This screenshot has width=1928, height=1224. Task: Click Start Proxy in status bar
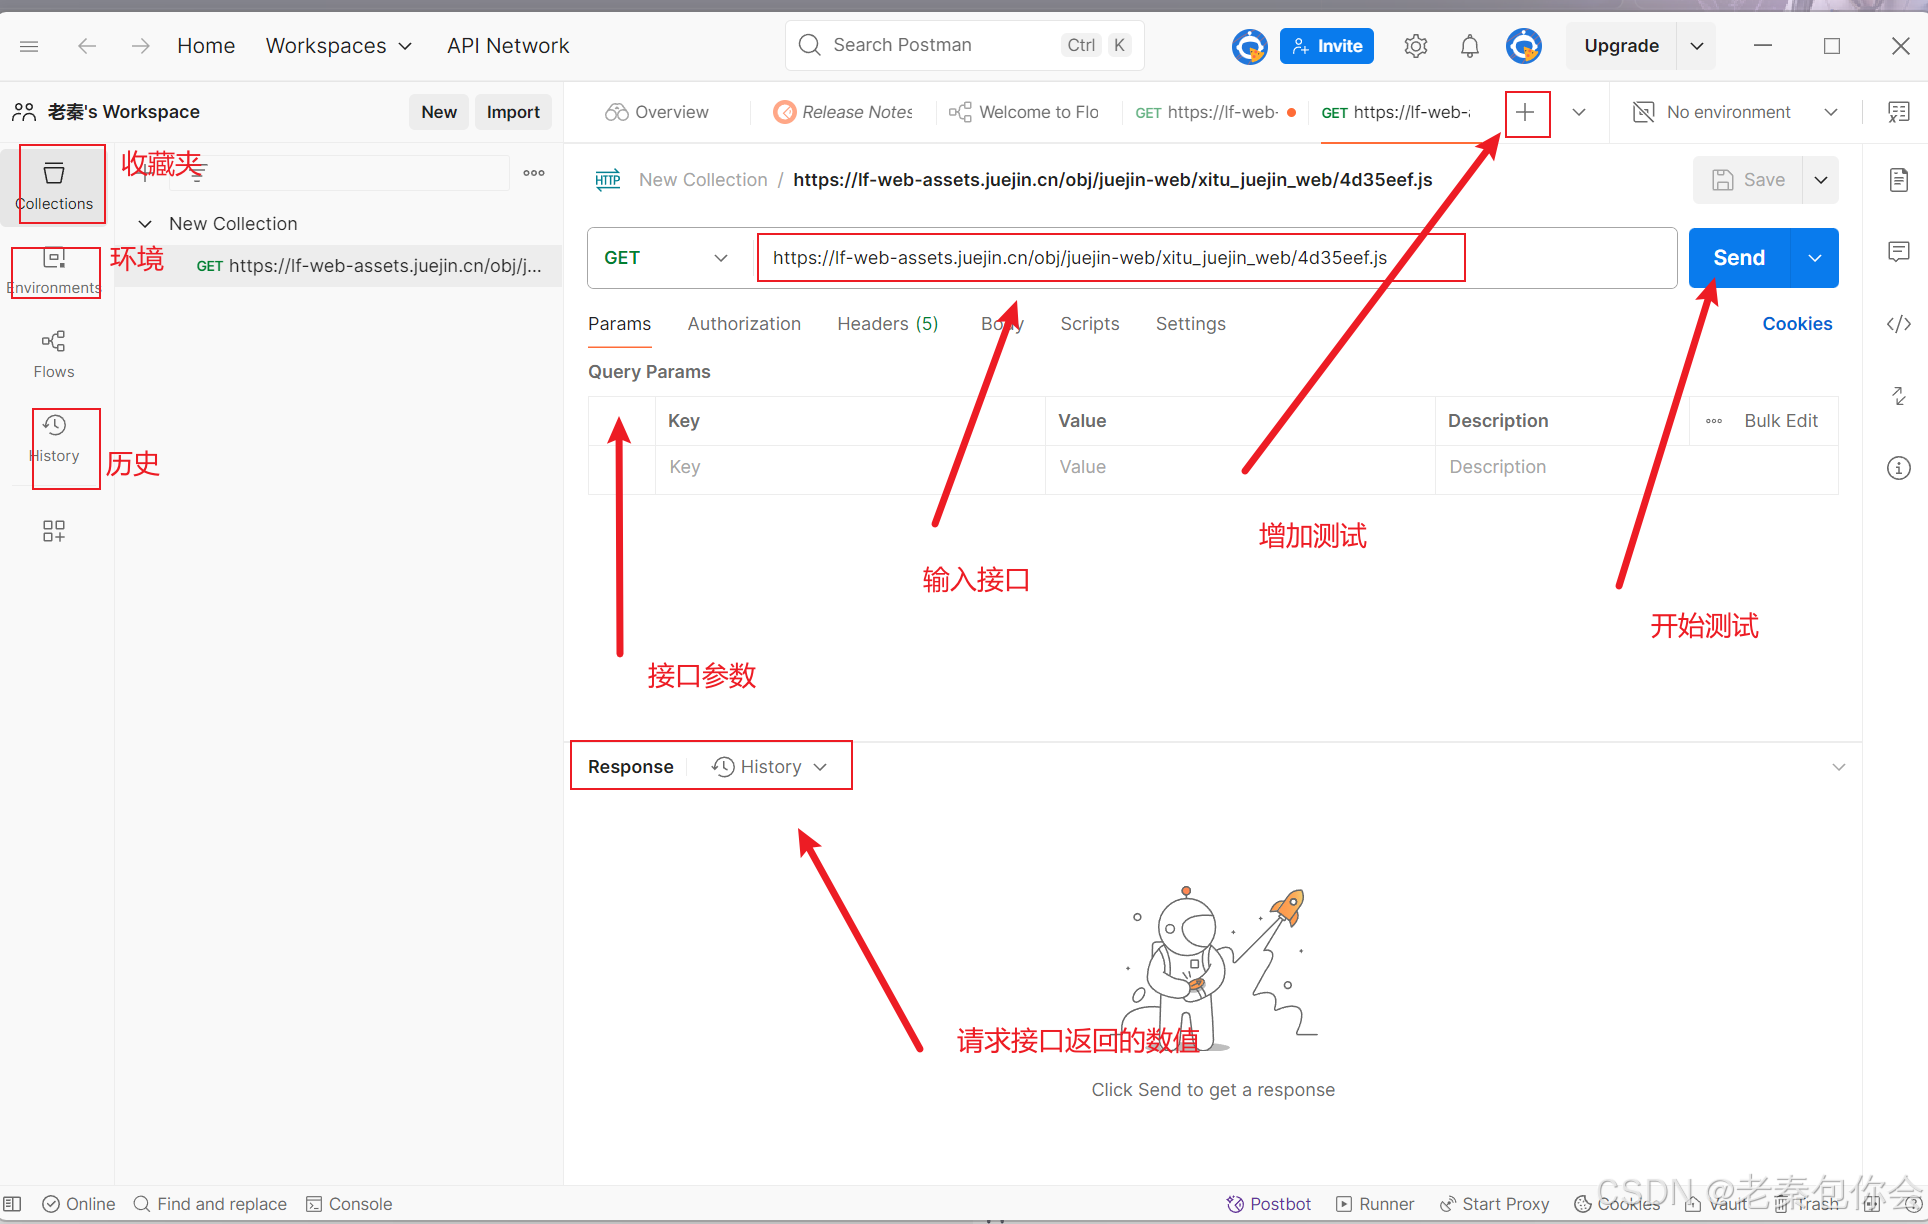[1494, 1204]
